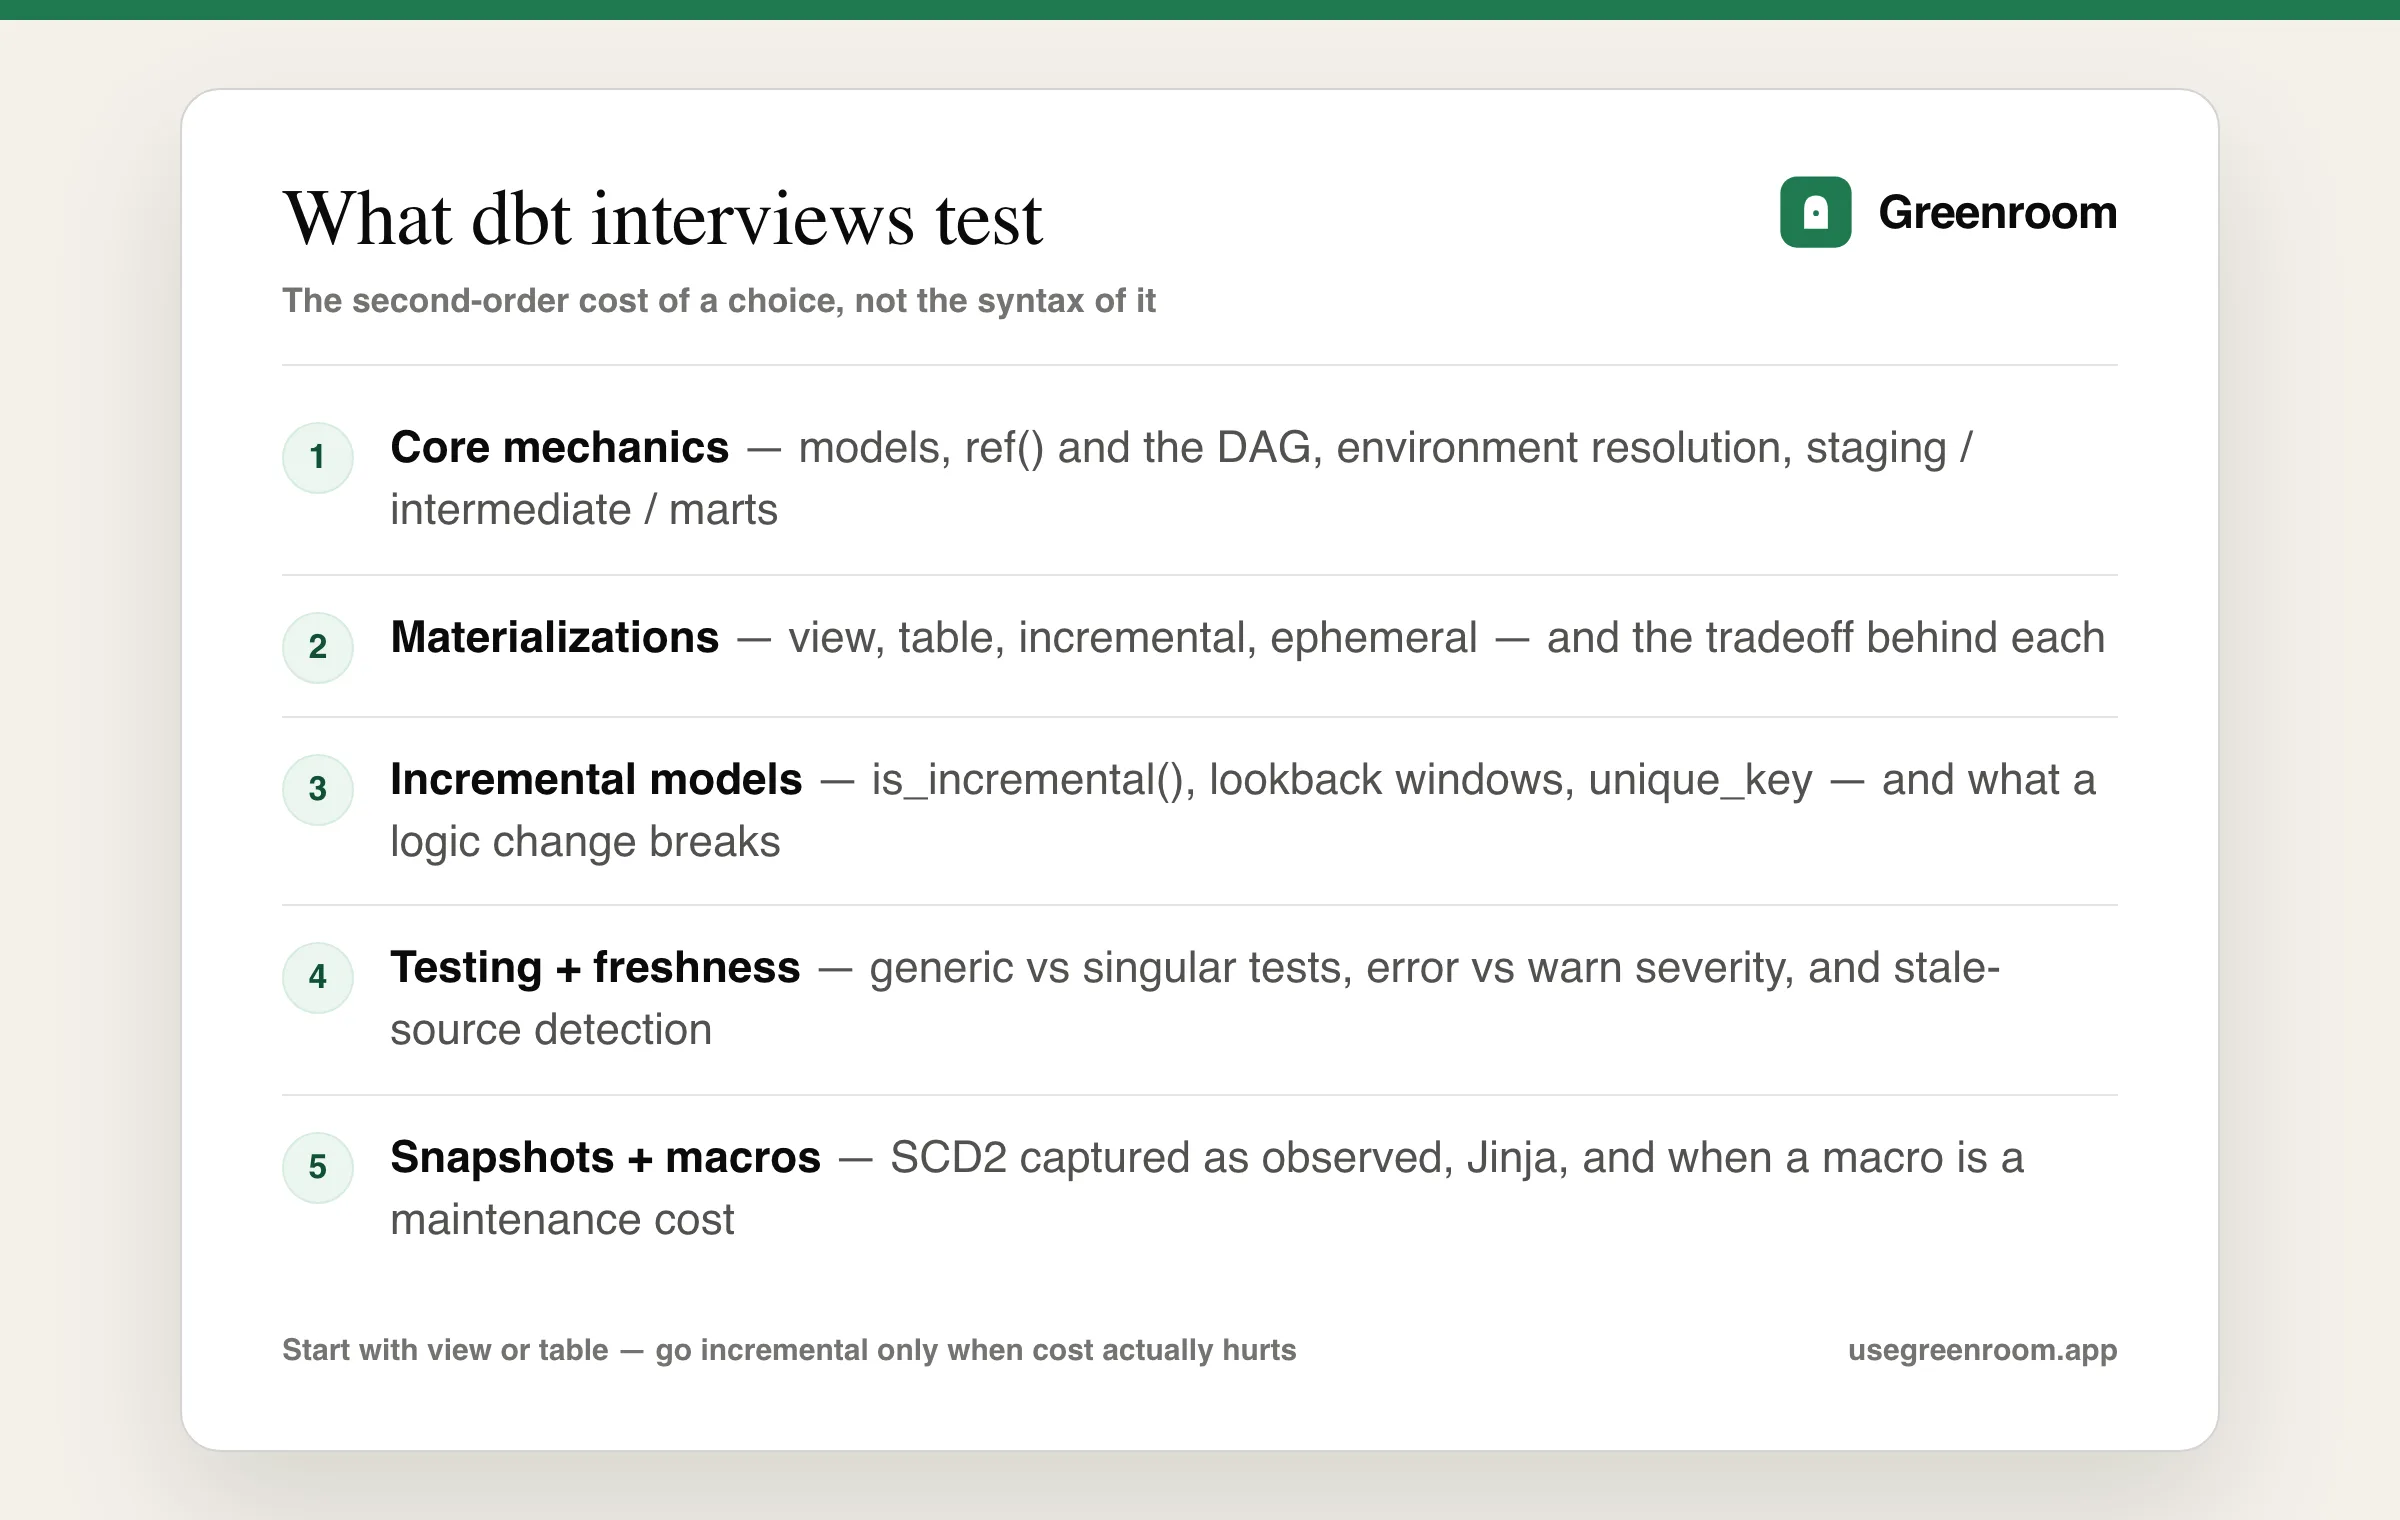Select the "Core mechanics" bold label
Viewport: 2400px width, 1520px height.
(x=560, y=447)
